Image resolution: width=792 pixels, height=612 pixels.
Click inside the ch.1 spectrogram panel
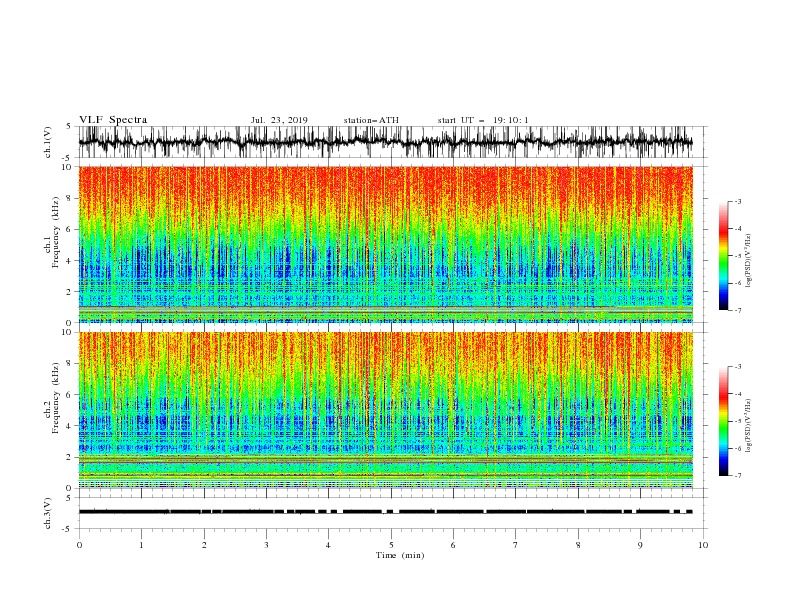point(385,244)
